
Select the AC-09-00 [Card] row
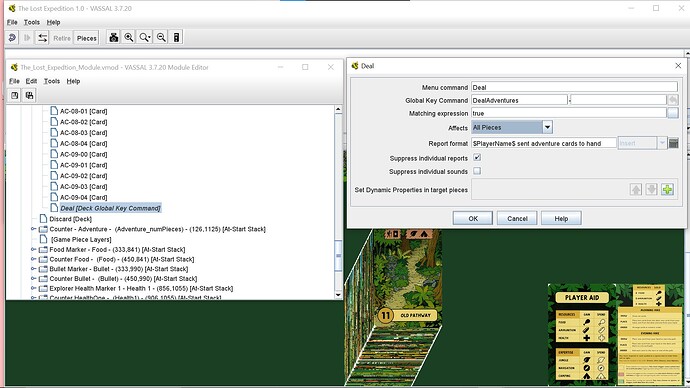tap(83, 154)
